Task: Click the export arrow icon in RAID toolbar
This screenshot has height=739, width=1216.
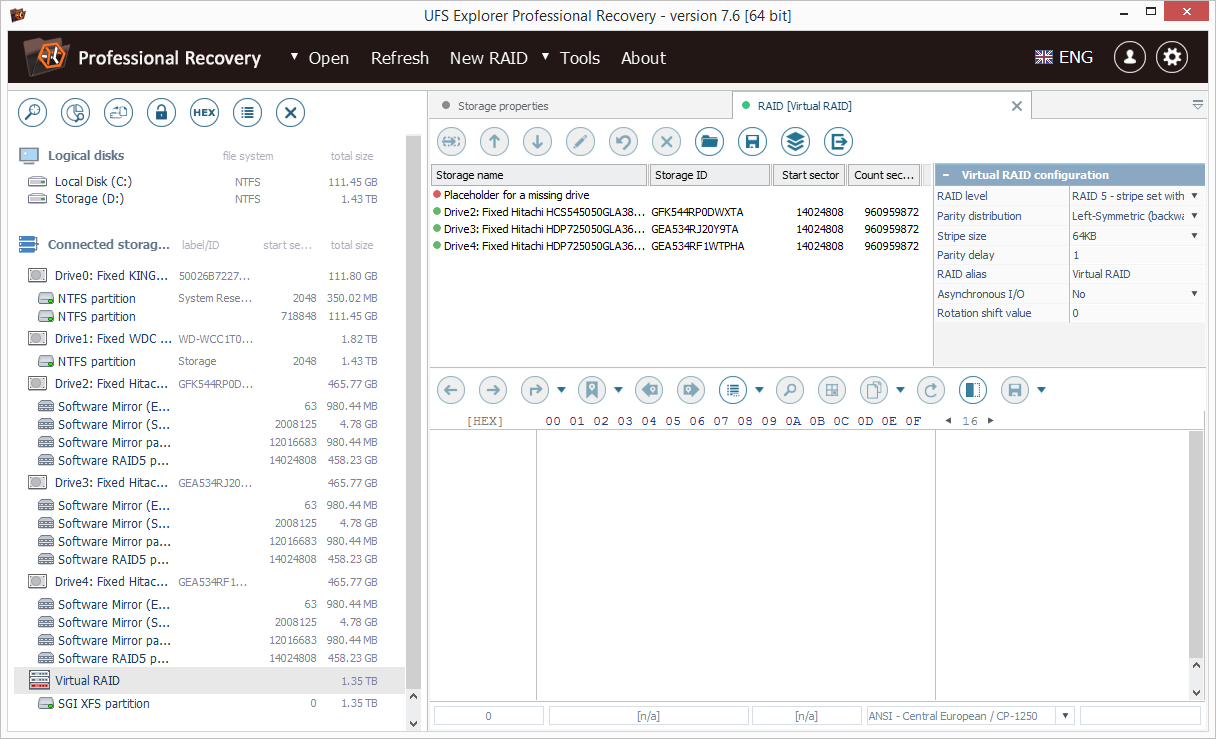Action: click(838, 142)
